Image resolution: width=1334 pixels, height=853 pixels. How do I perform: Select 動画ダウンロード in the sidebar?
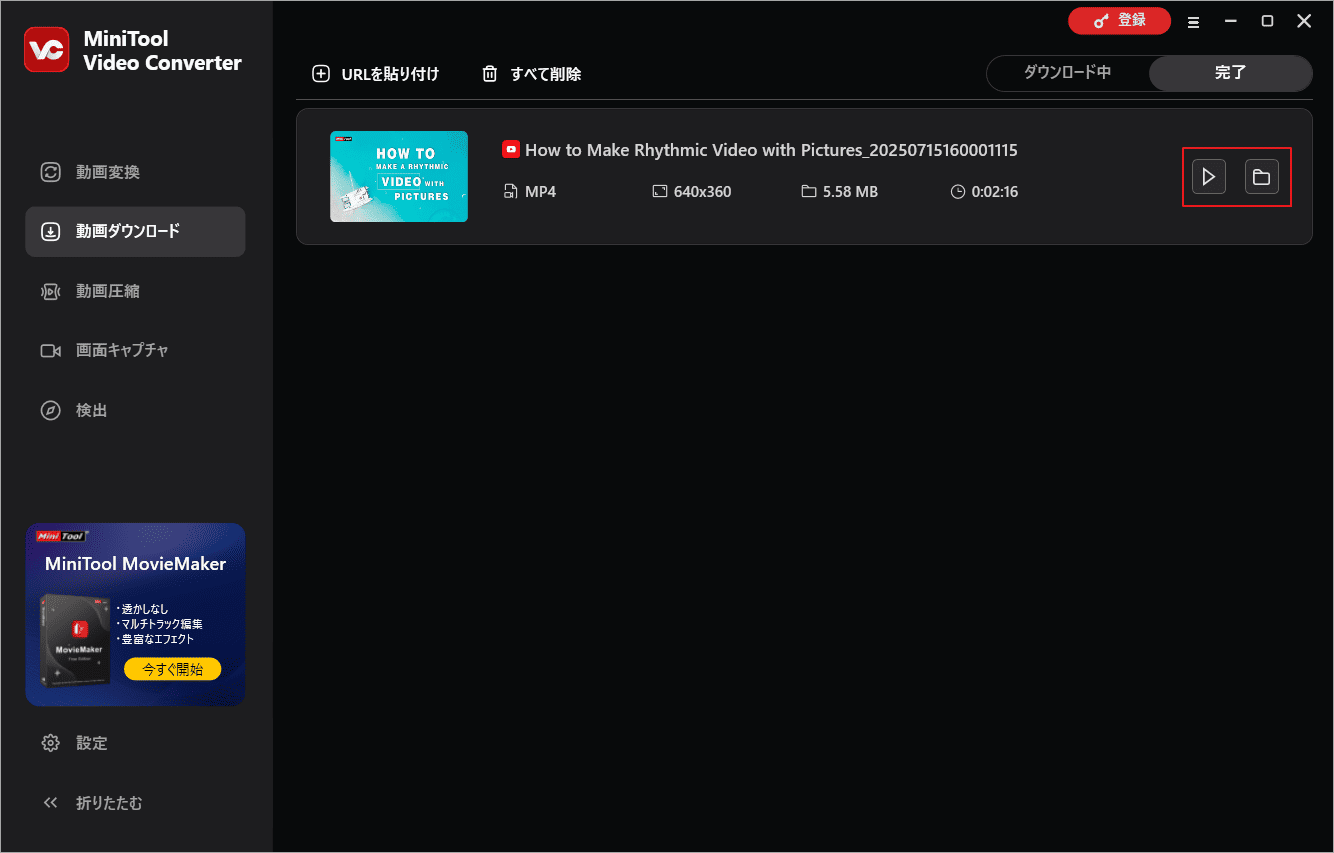[135, 231]
